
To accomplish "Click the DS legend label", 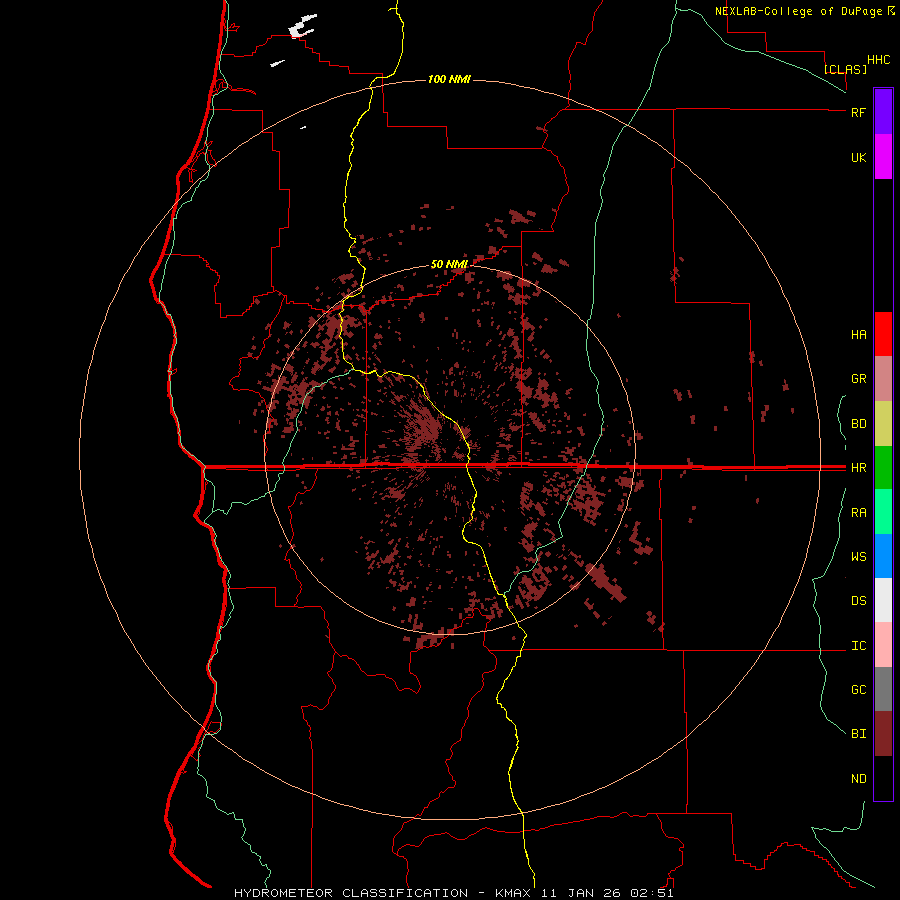I will point(858,601).
